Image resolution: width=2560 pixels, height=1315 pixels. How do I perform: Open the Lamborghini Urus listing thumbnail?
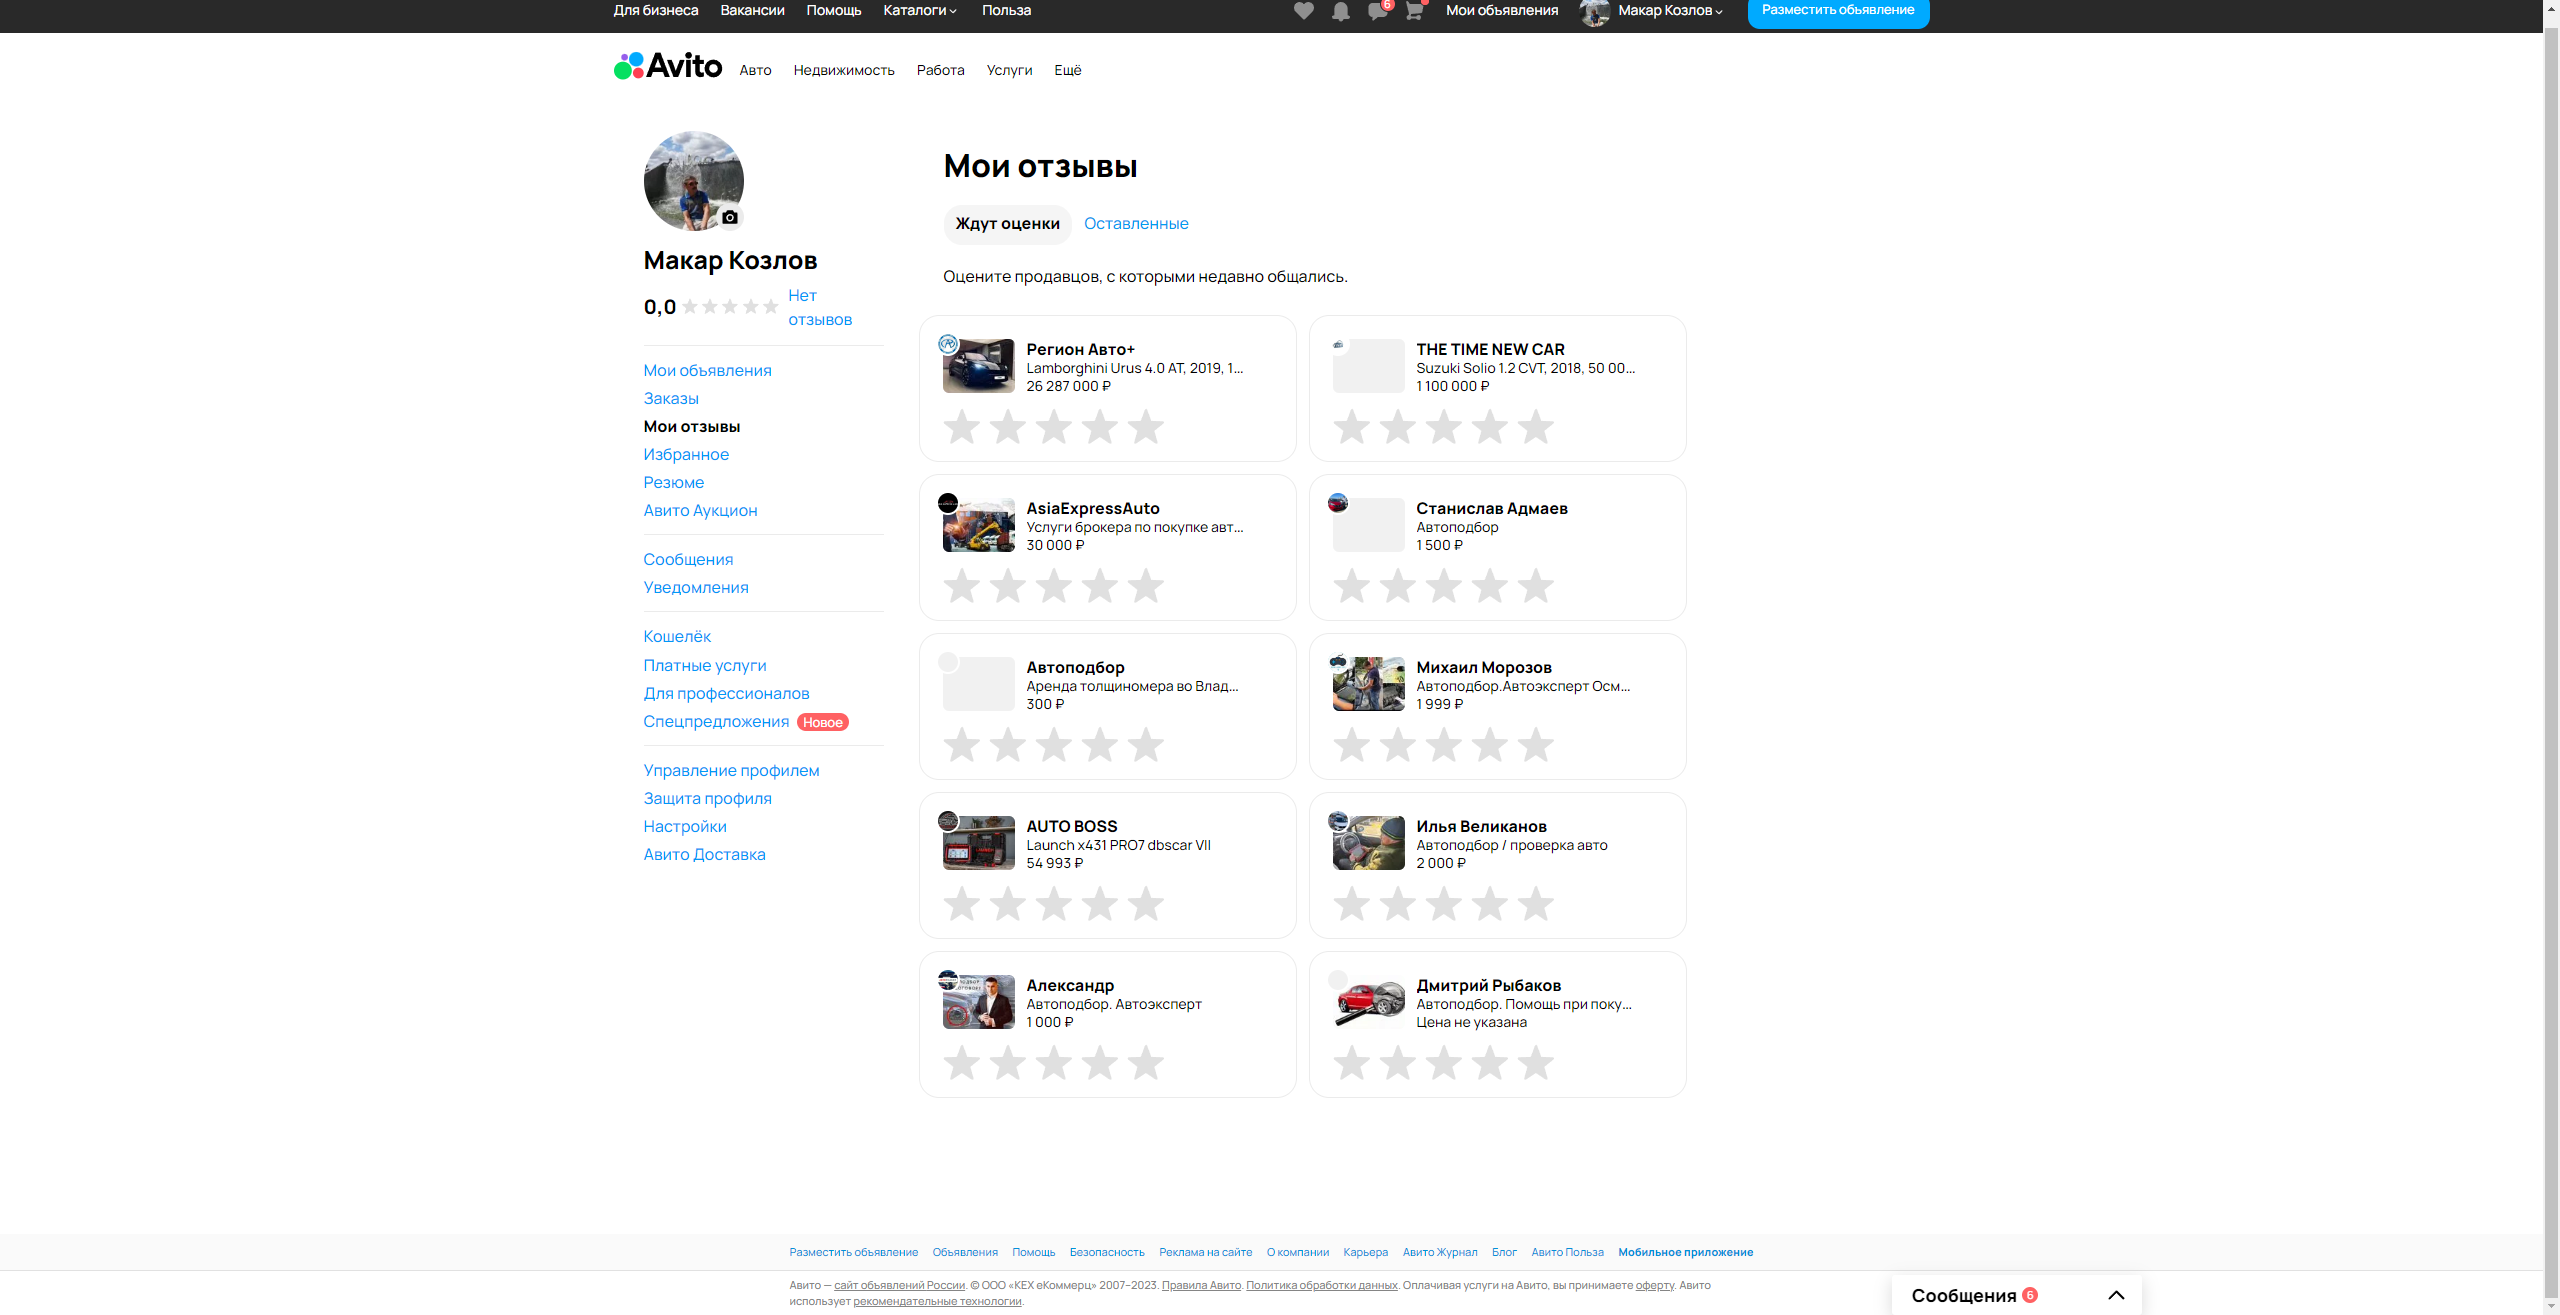pos(978,366)
